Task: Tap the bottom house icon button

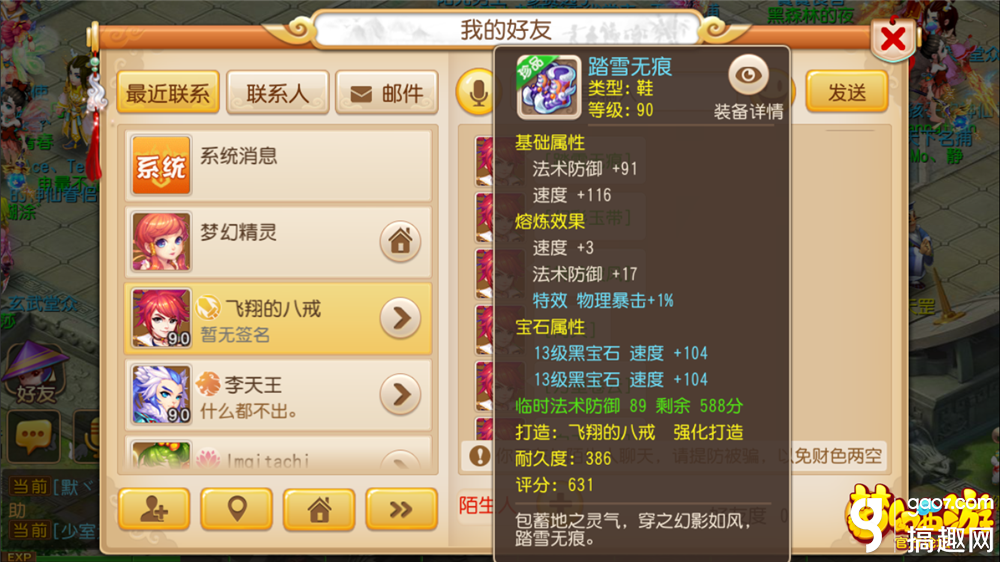Action: [x=319, y=509]
